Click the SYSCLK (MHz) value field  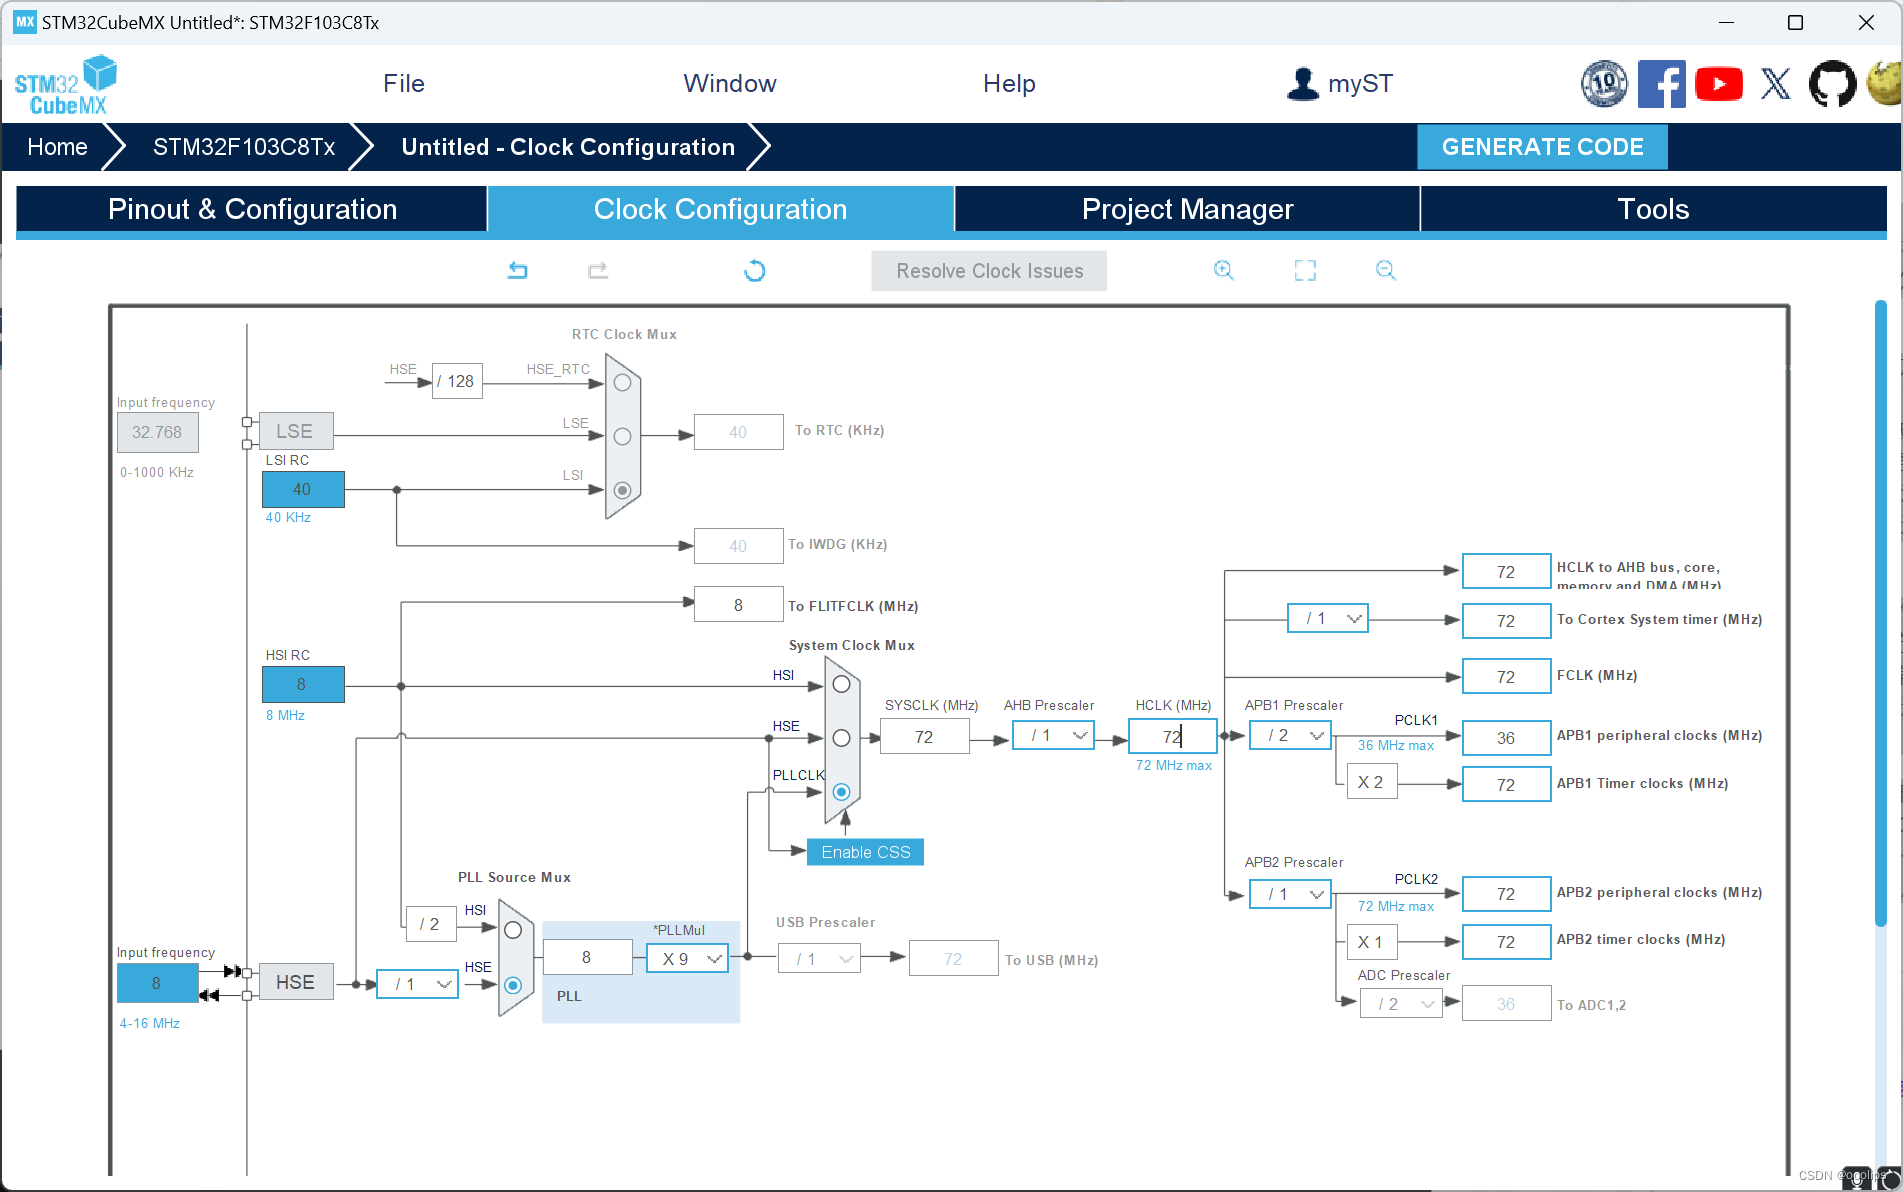(x=925, y=737)
